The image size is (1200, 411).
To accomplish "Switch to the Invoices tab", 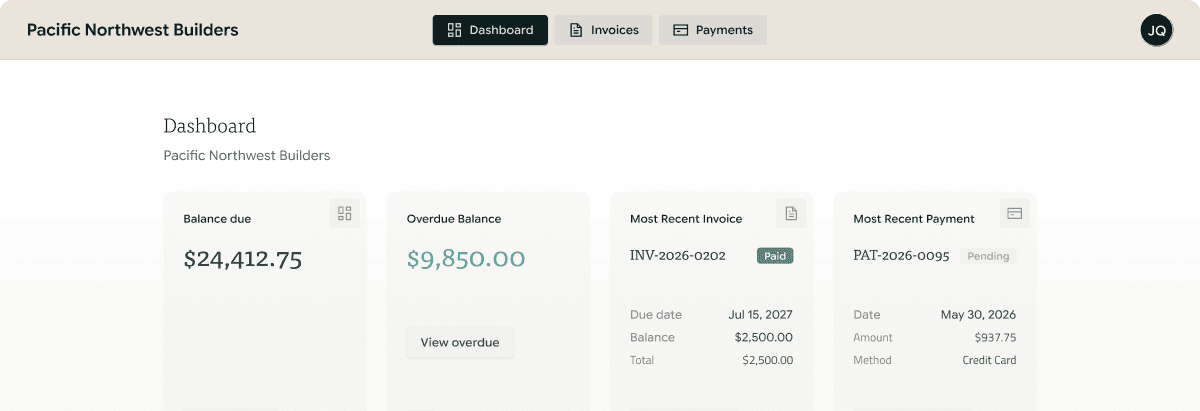I will (604, 30).
